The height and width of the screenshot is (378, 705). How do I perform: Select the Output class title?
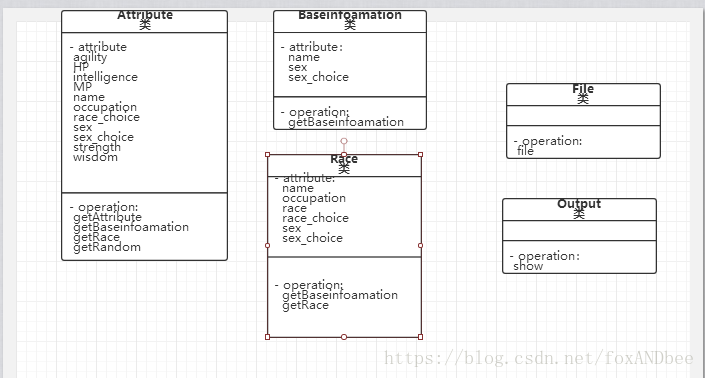579,204
